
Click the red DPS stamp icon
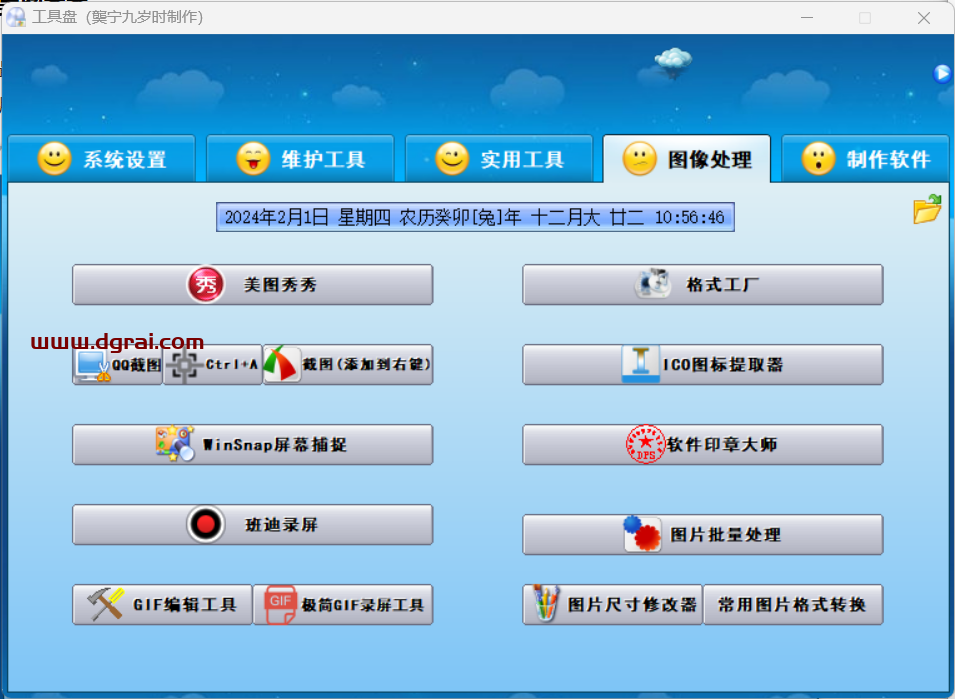pyautogui.click(x=646, y=444)
